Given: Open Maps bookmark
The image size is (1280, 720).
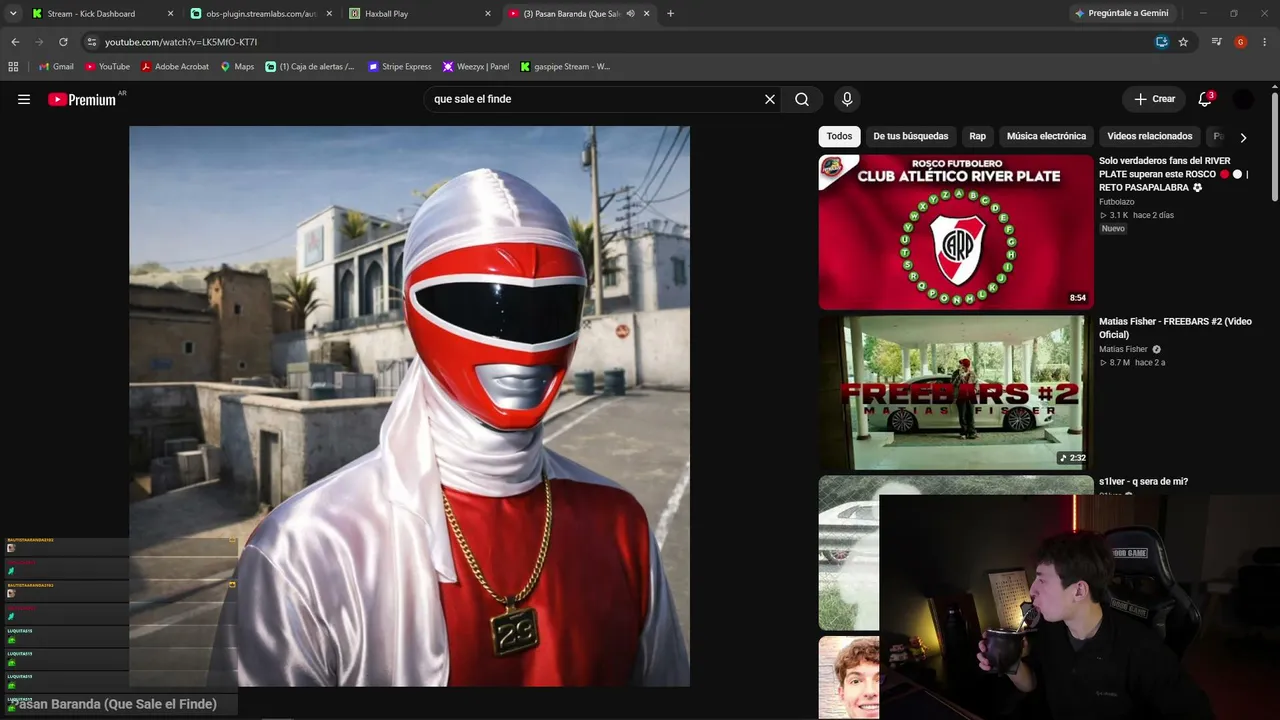Looking at the screenshot, I should [x=237, y=67].
